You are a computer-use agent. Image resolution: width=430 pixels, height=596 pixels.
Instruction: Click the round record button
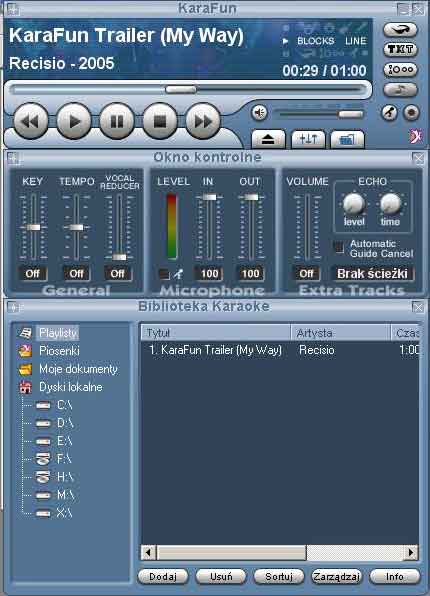(411, 113)
